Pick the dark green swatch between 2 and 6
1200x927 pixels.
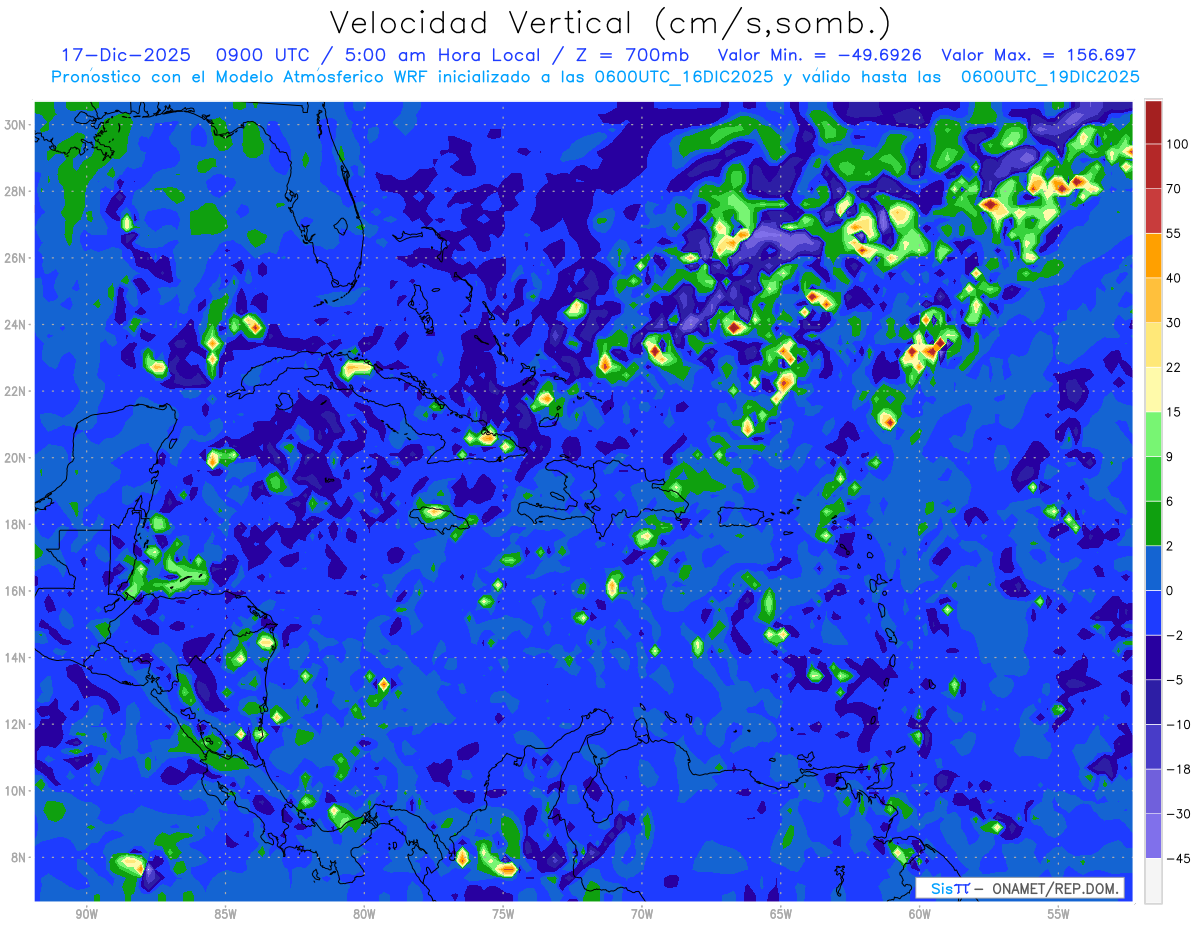[x=1153, y=524]
